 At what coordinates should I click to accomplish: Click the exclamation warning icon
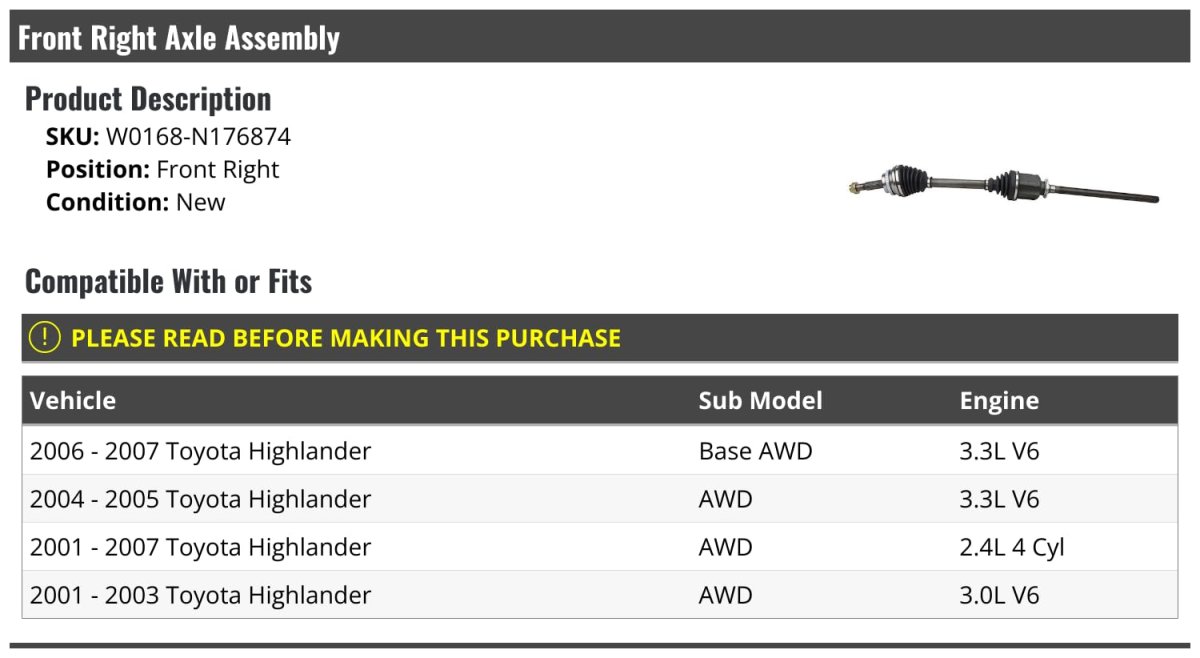pos(45,338)
